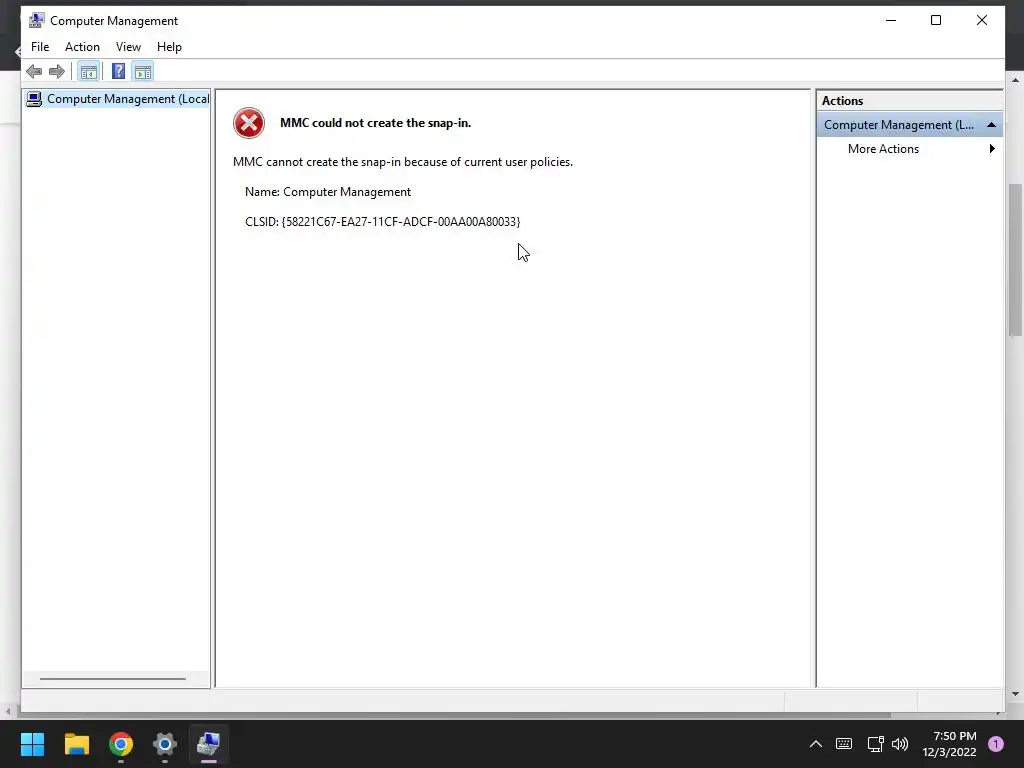Toggle the Show/Hide Console Tree toolbar icon

[x=88, y=71]
